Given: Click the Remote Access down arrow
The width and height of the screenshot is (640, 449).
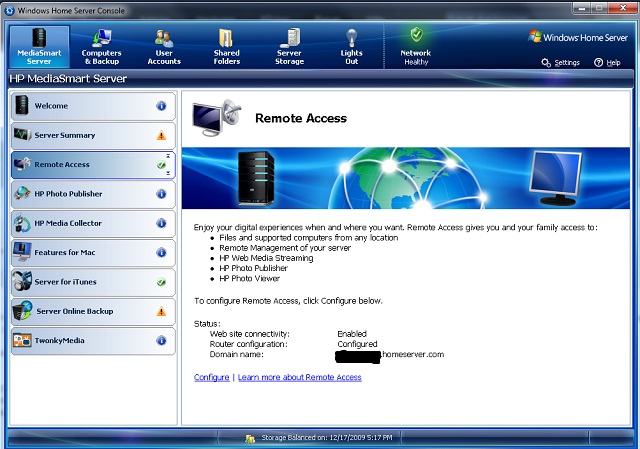Looking at the screenshot, I should click(x=168, y=173).
